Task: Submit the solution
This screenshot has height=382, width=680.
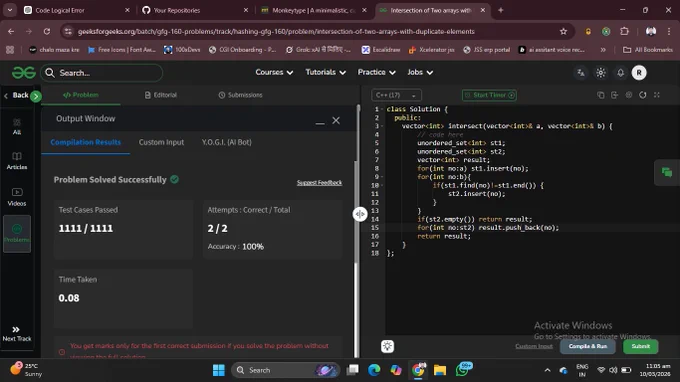Action: [x=641, y=346]
